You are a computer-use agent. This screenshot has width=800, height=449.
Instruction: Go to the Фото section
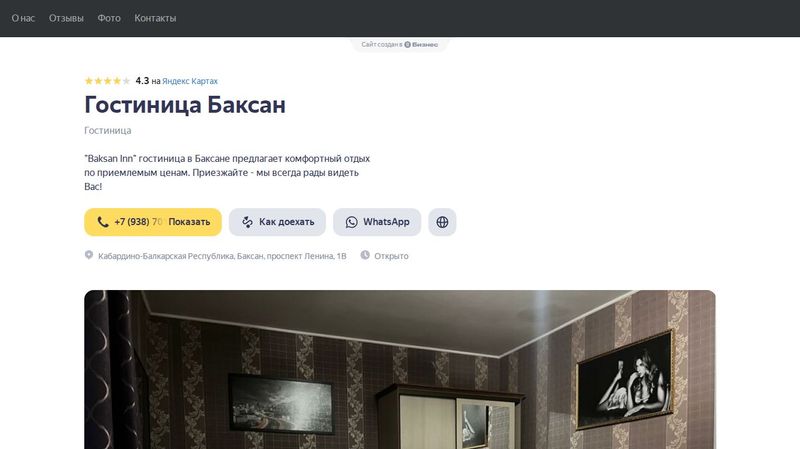point(109,18)
